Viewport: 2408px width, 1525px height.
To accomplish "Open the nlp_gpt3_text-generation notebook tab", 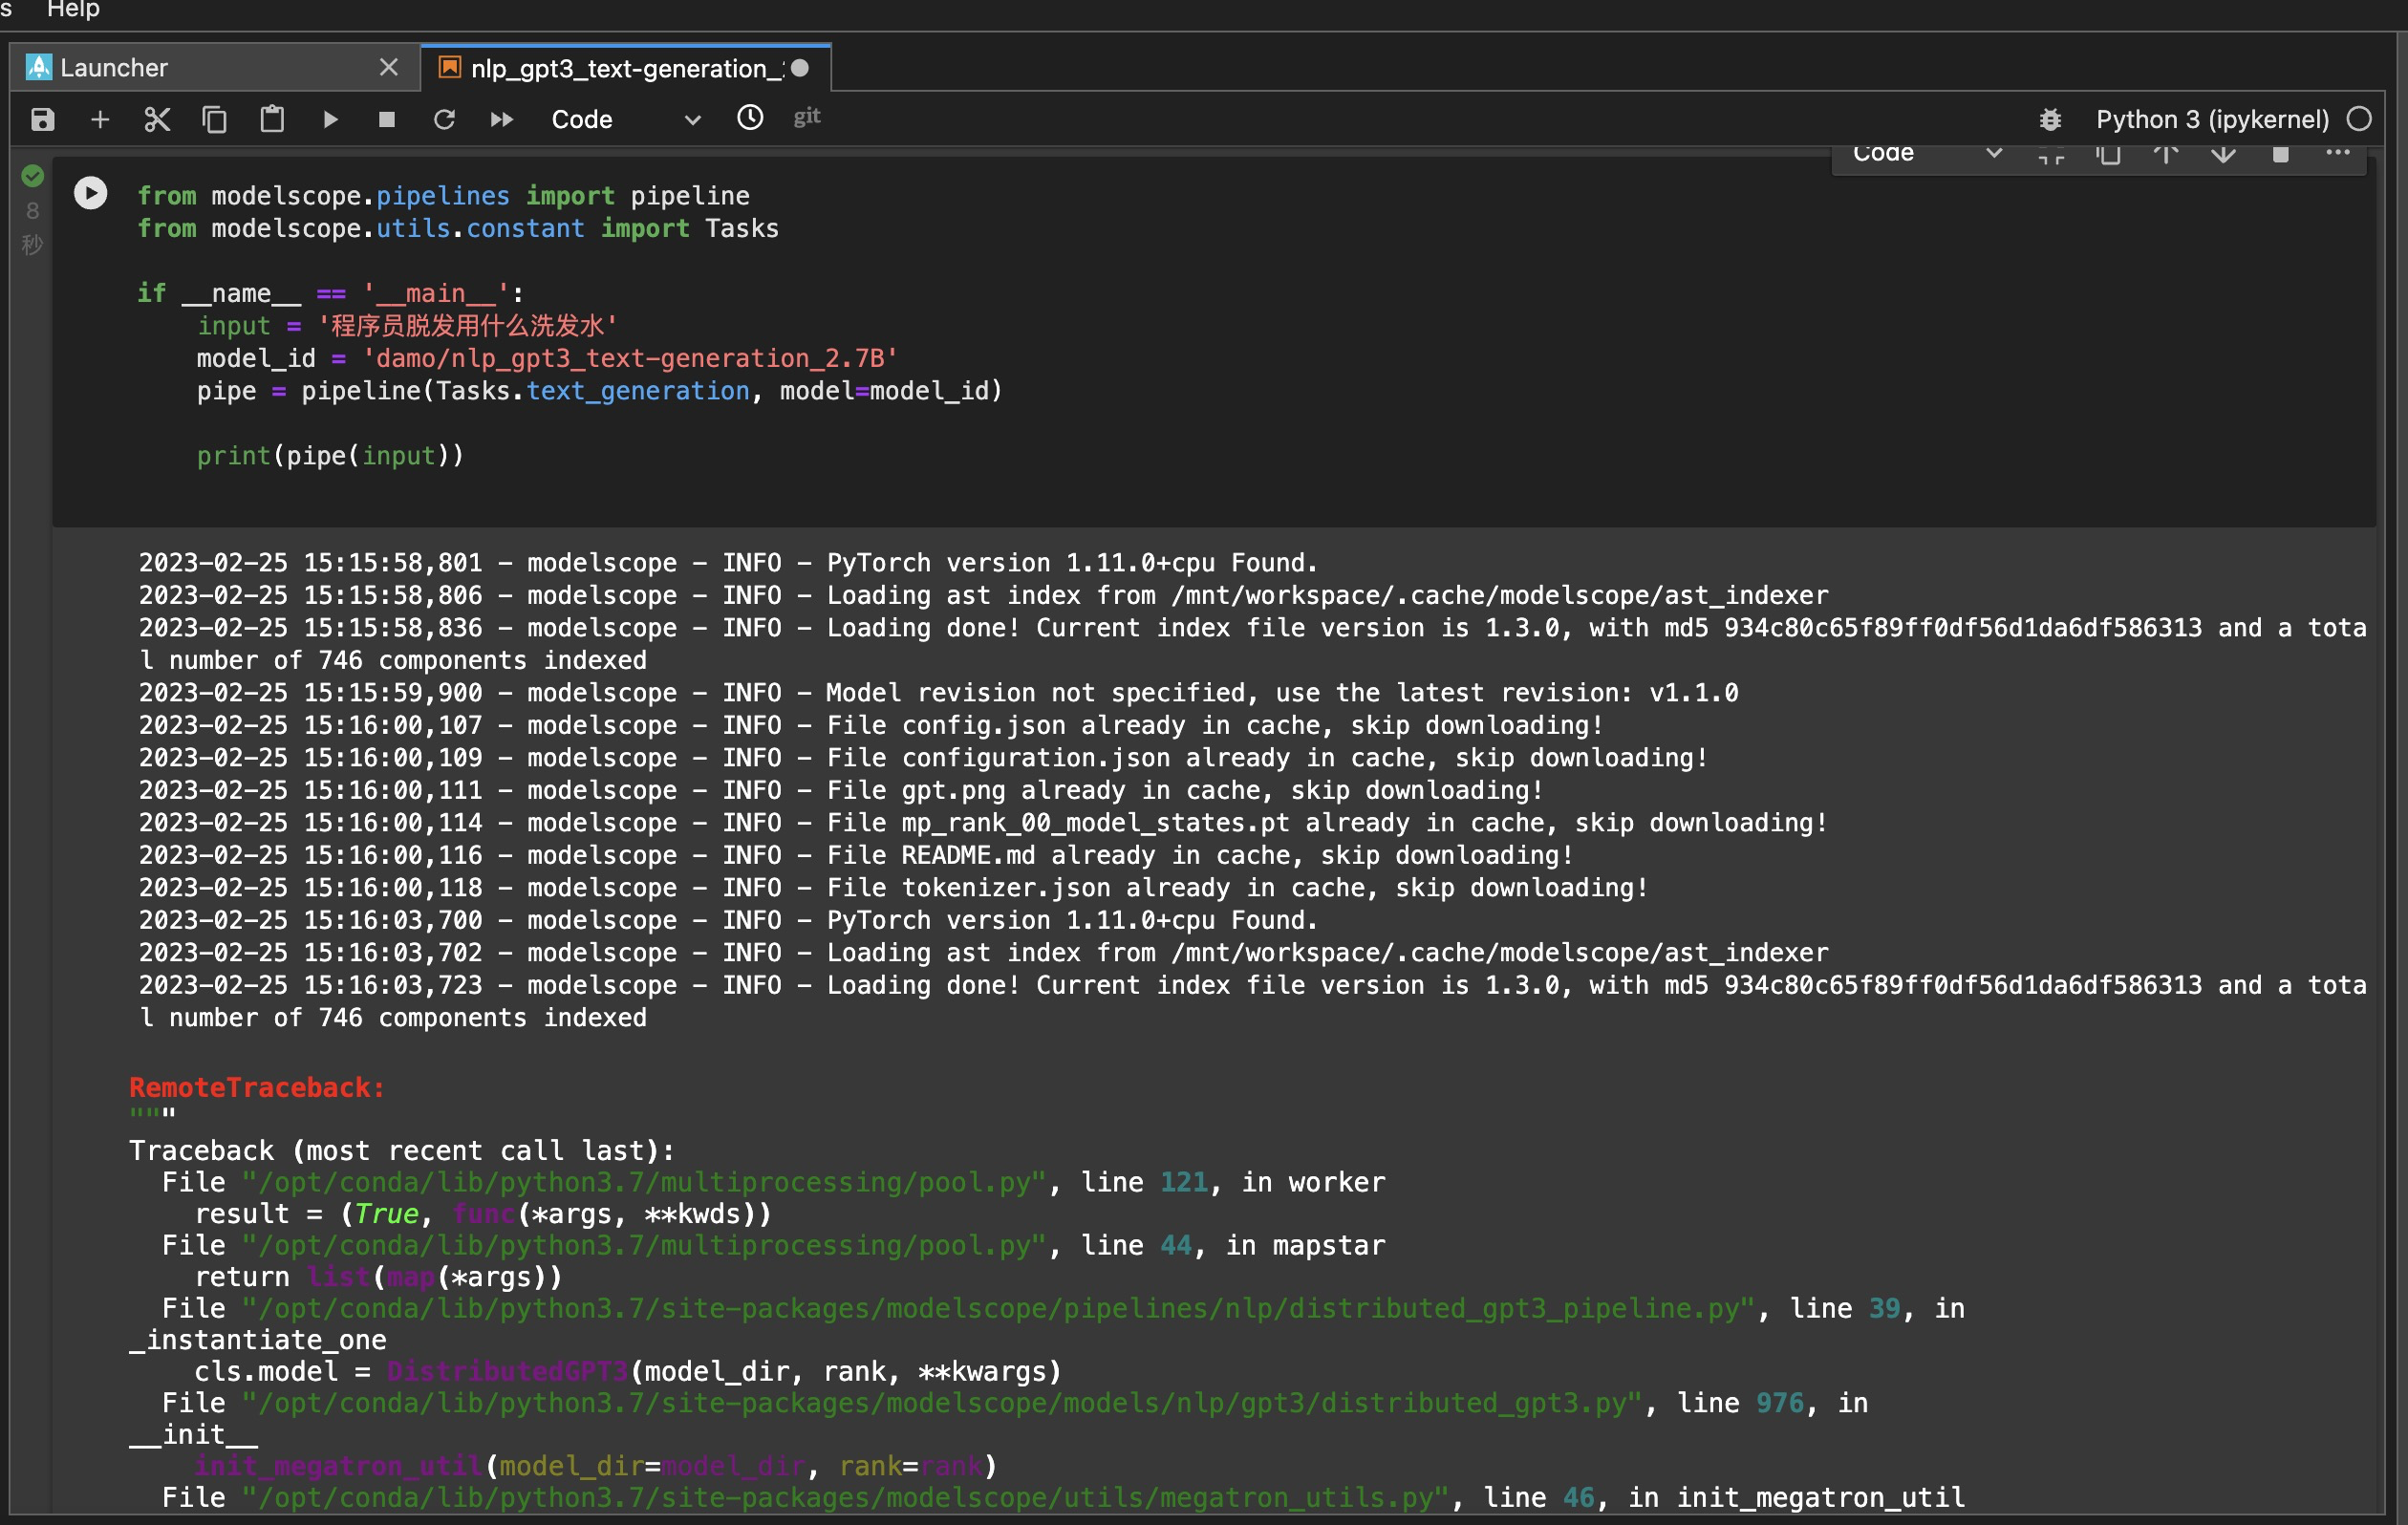I will pos(618,68).
